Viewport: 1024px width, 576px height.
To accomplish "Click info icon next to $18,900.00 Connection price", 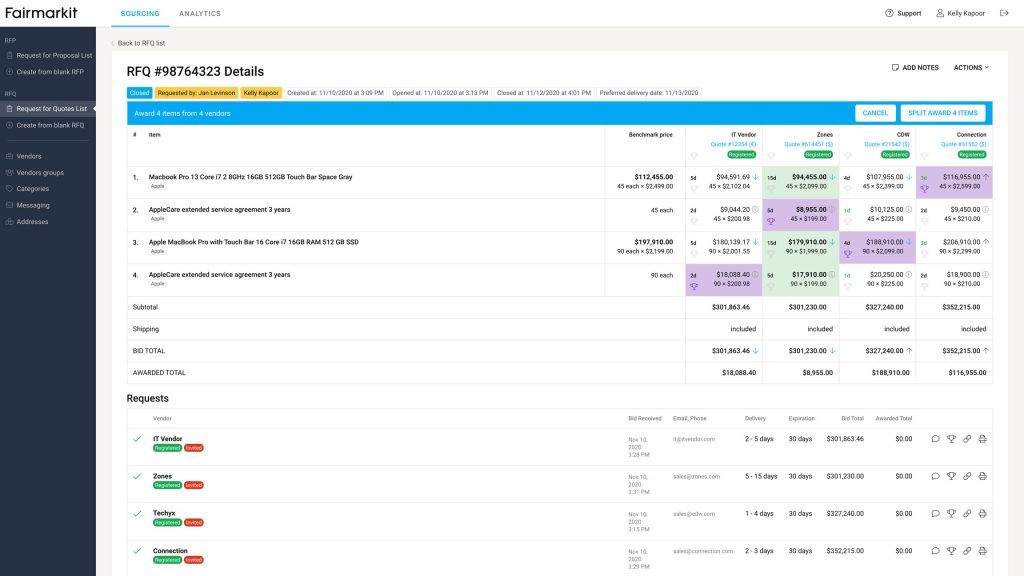I will click(x=985, y=275).
